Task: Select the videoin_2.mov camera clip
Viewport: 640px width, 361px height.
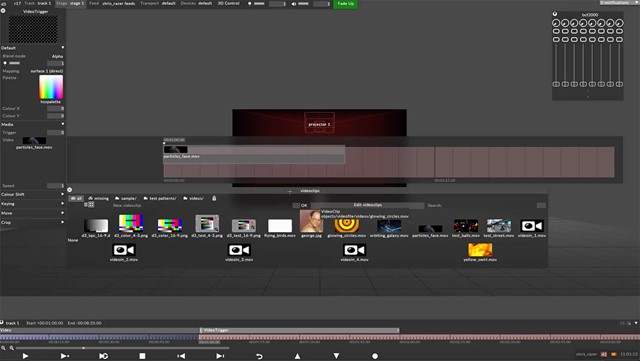Action: point(124,252)
